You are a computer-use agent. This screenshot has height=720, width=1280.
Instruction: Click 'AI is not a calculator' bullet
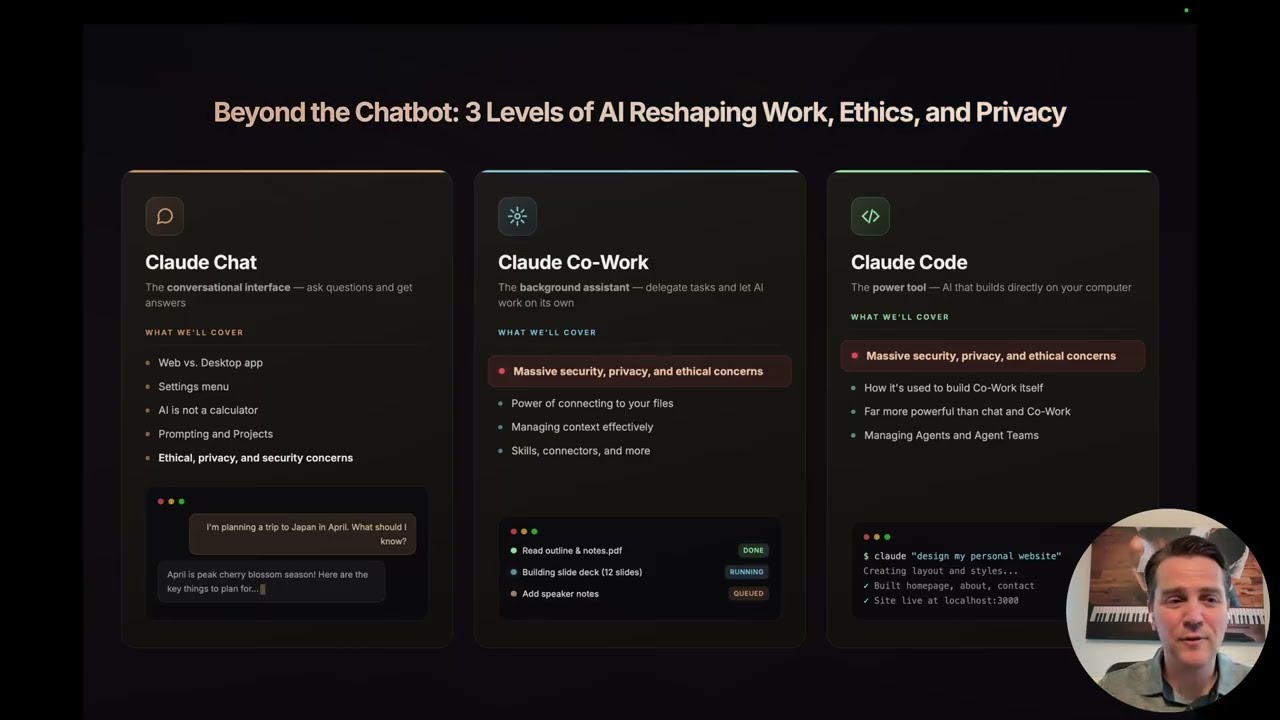point(208,410)
